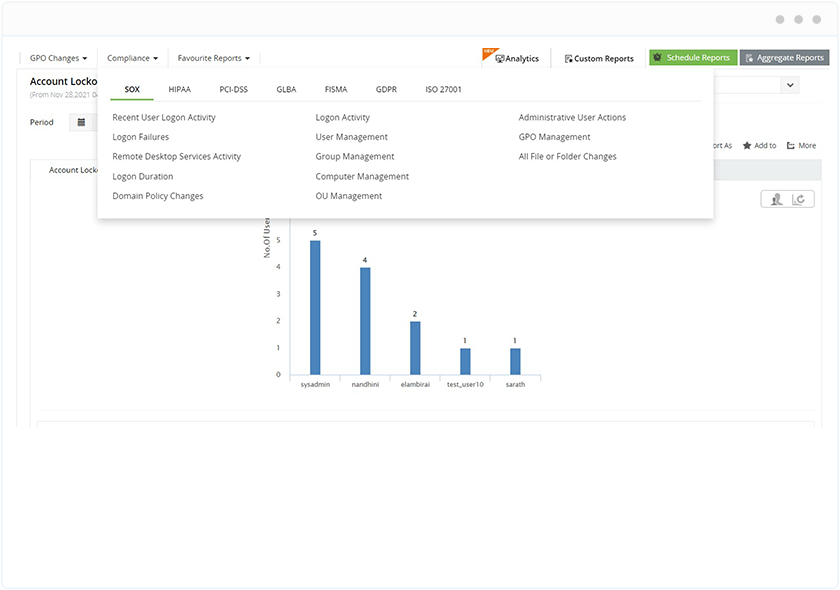This screenshot has height=590, width=840.
Task: Open the Logon Duration report
Action: pyautogui.click(x=142, y=176)
